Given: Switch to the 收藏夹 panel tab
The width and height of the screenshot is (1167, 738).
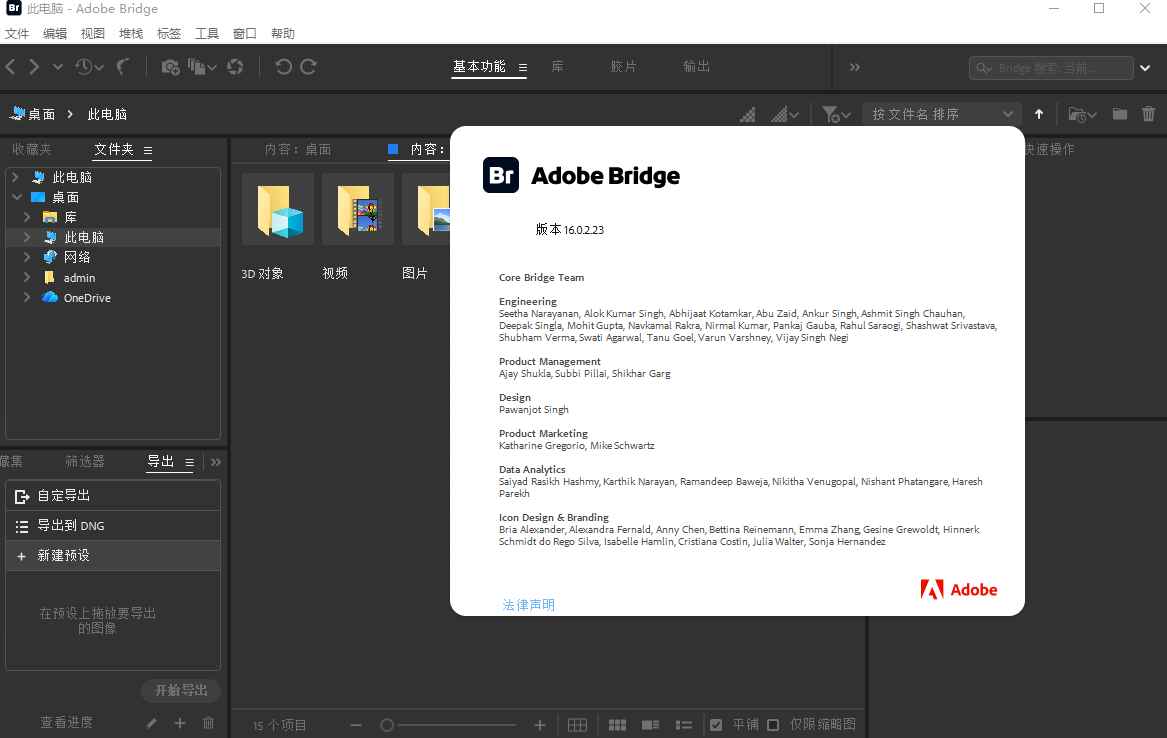Looking at the screenshot, I should [31, 150].
